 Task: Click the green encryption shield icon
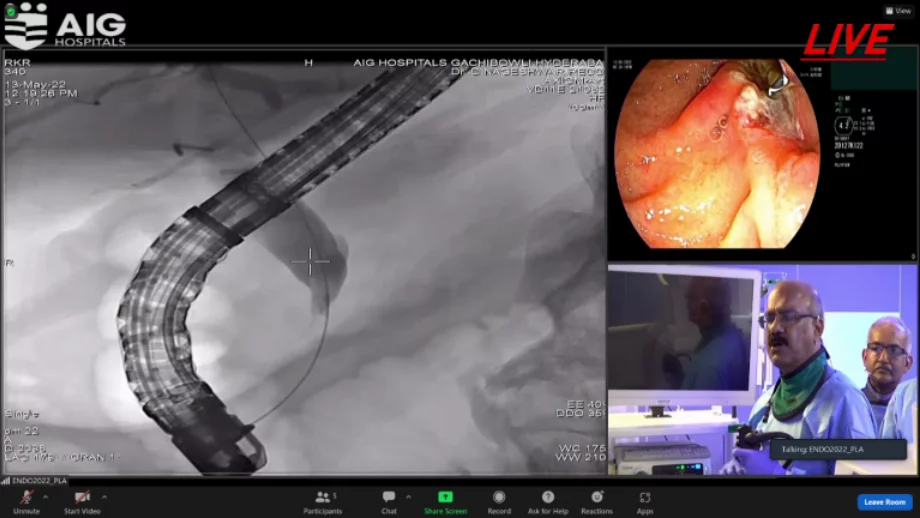9,11
